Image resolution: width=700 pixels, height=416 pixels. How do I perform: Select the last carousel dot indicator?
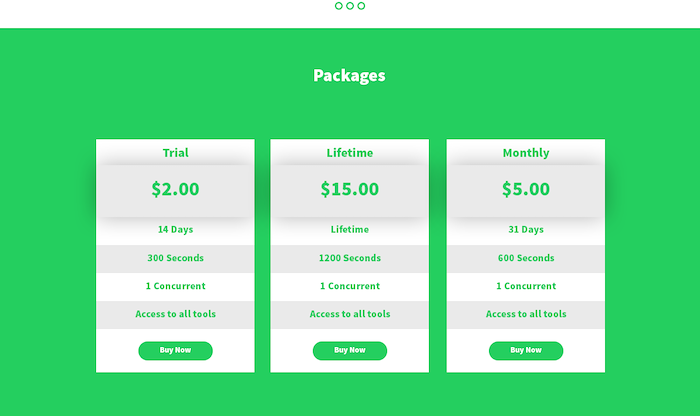coord(361,6)
